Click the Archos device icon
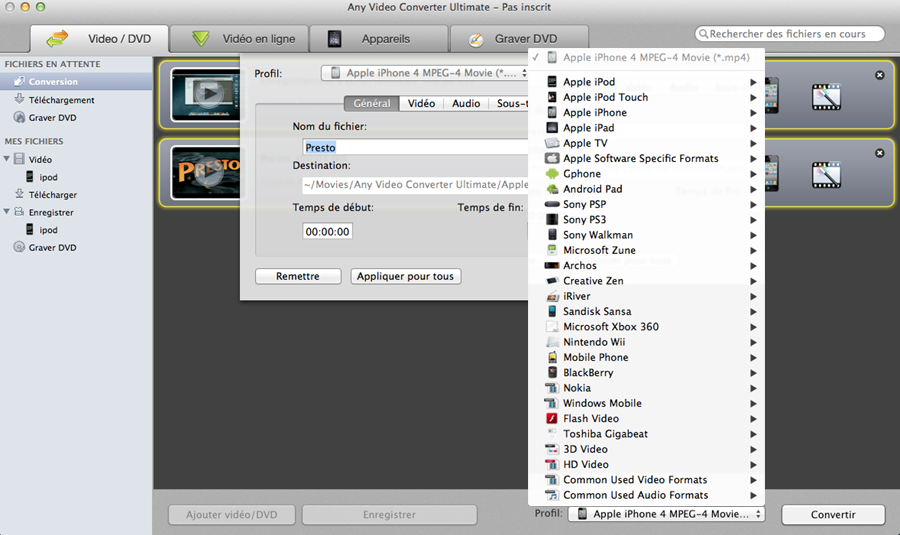 [x=552, y=265]
